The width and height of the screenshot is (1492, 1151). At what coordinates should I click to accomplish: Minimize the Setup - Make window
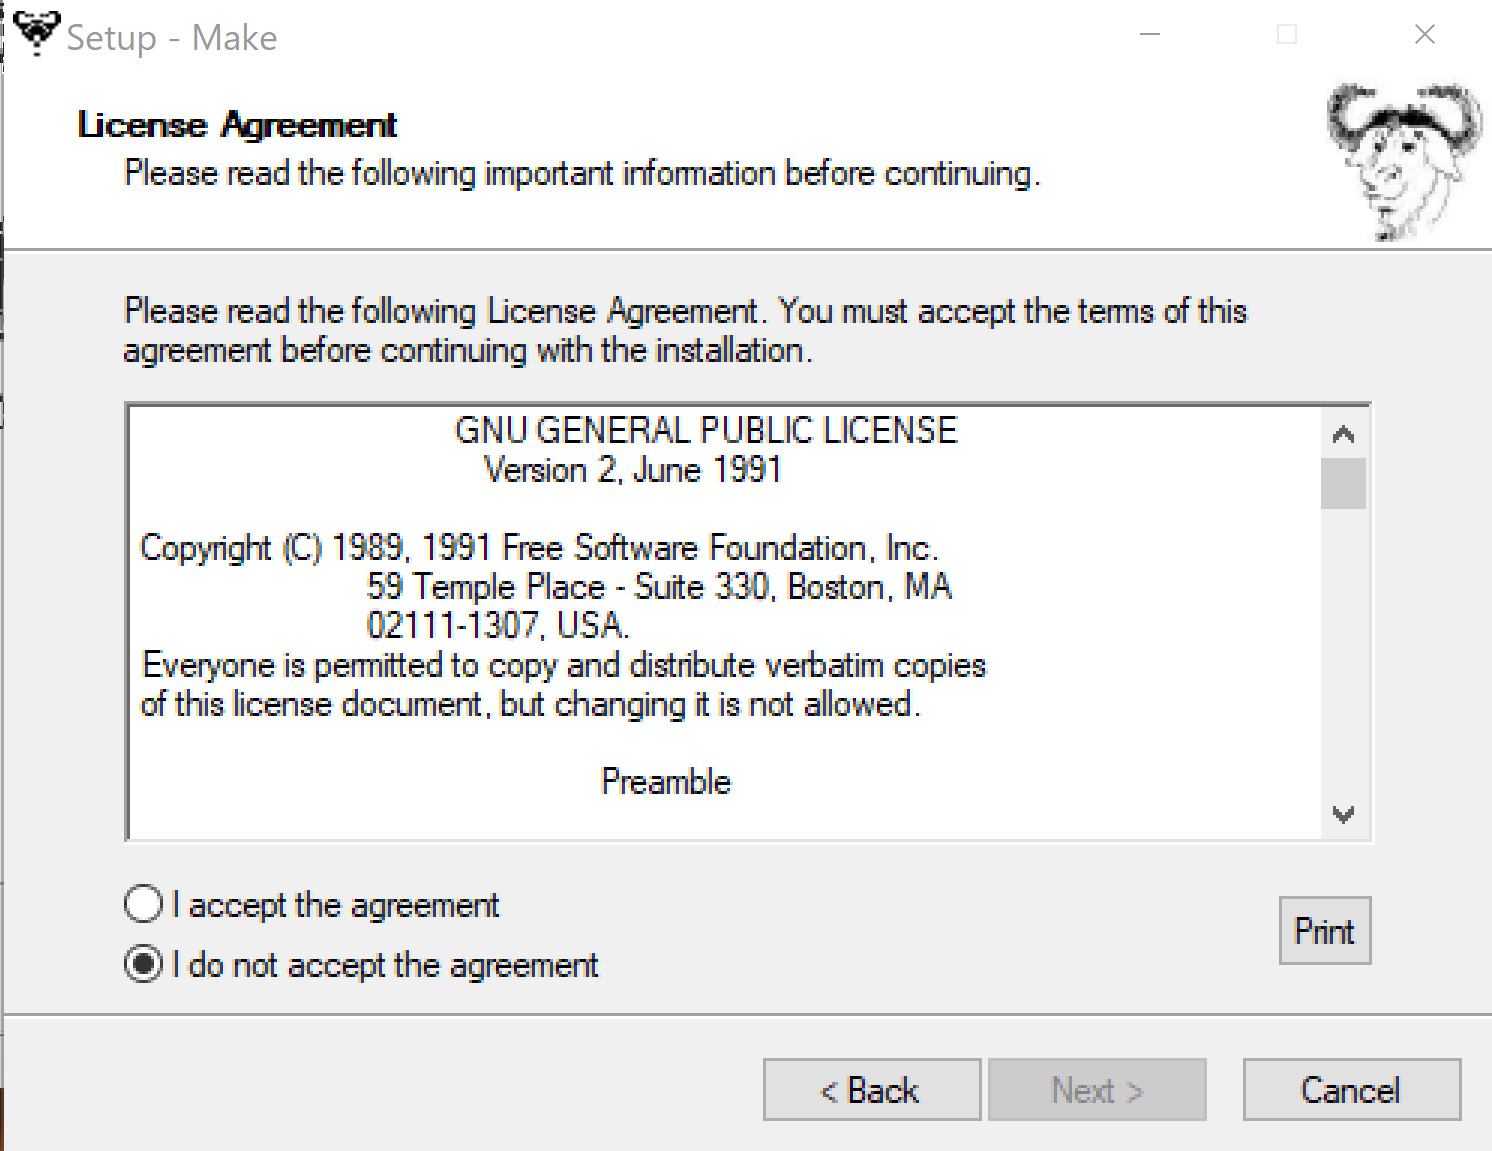coord(1151,35)
